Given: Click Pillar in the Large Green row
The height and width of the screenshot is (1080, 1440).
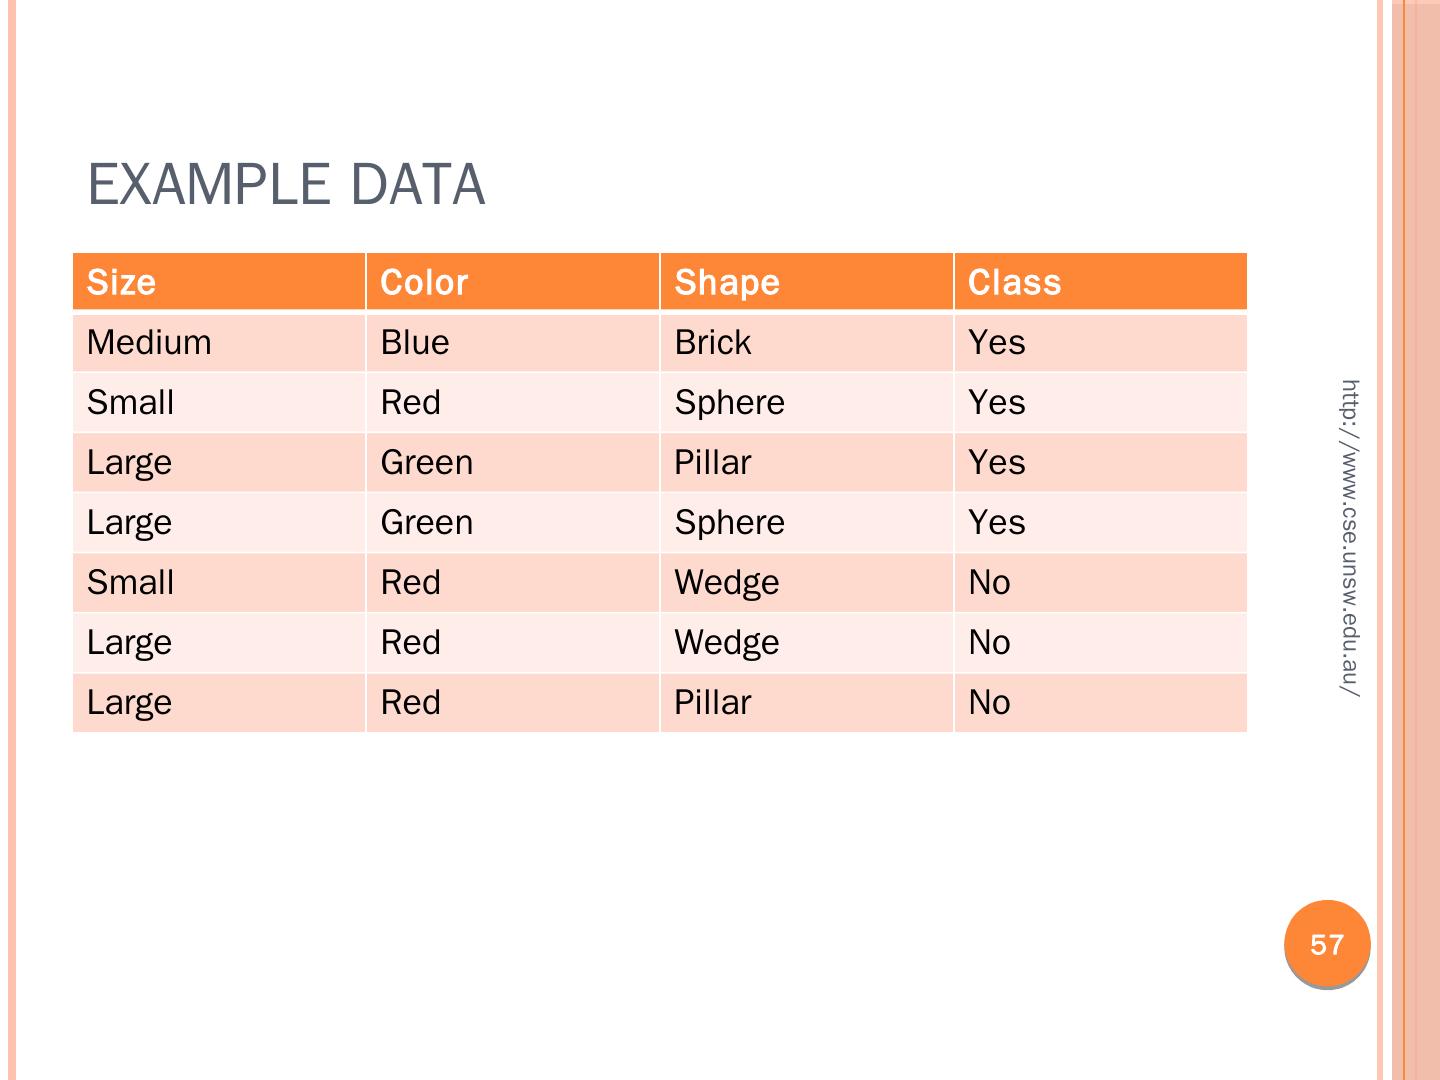Looking at the screenshot, I should (712, 462).
